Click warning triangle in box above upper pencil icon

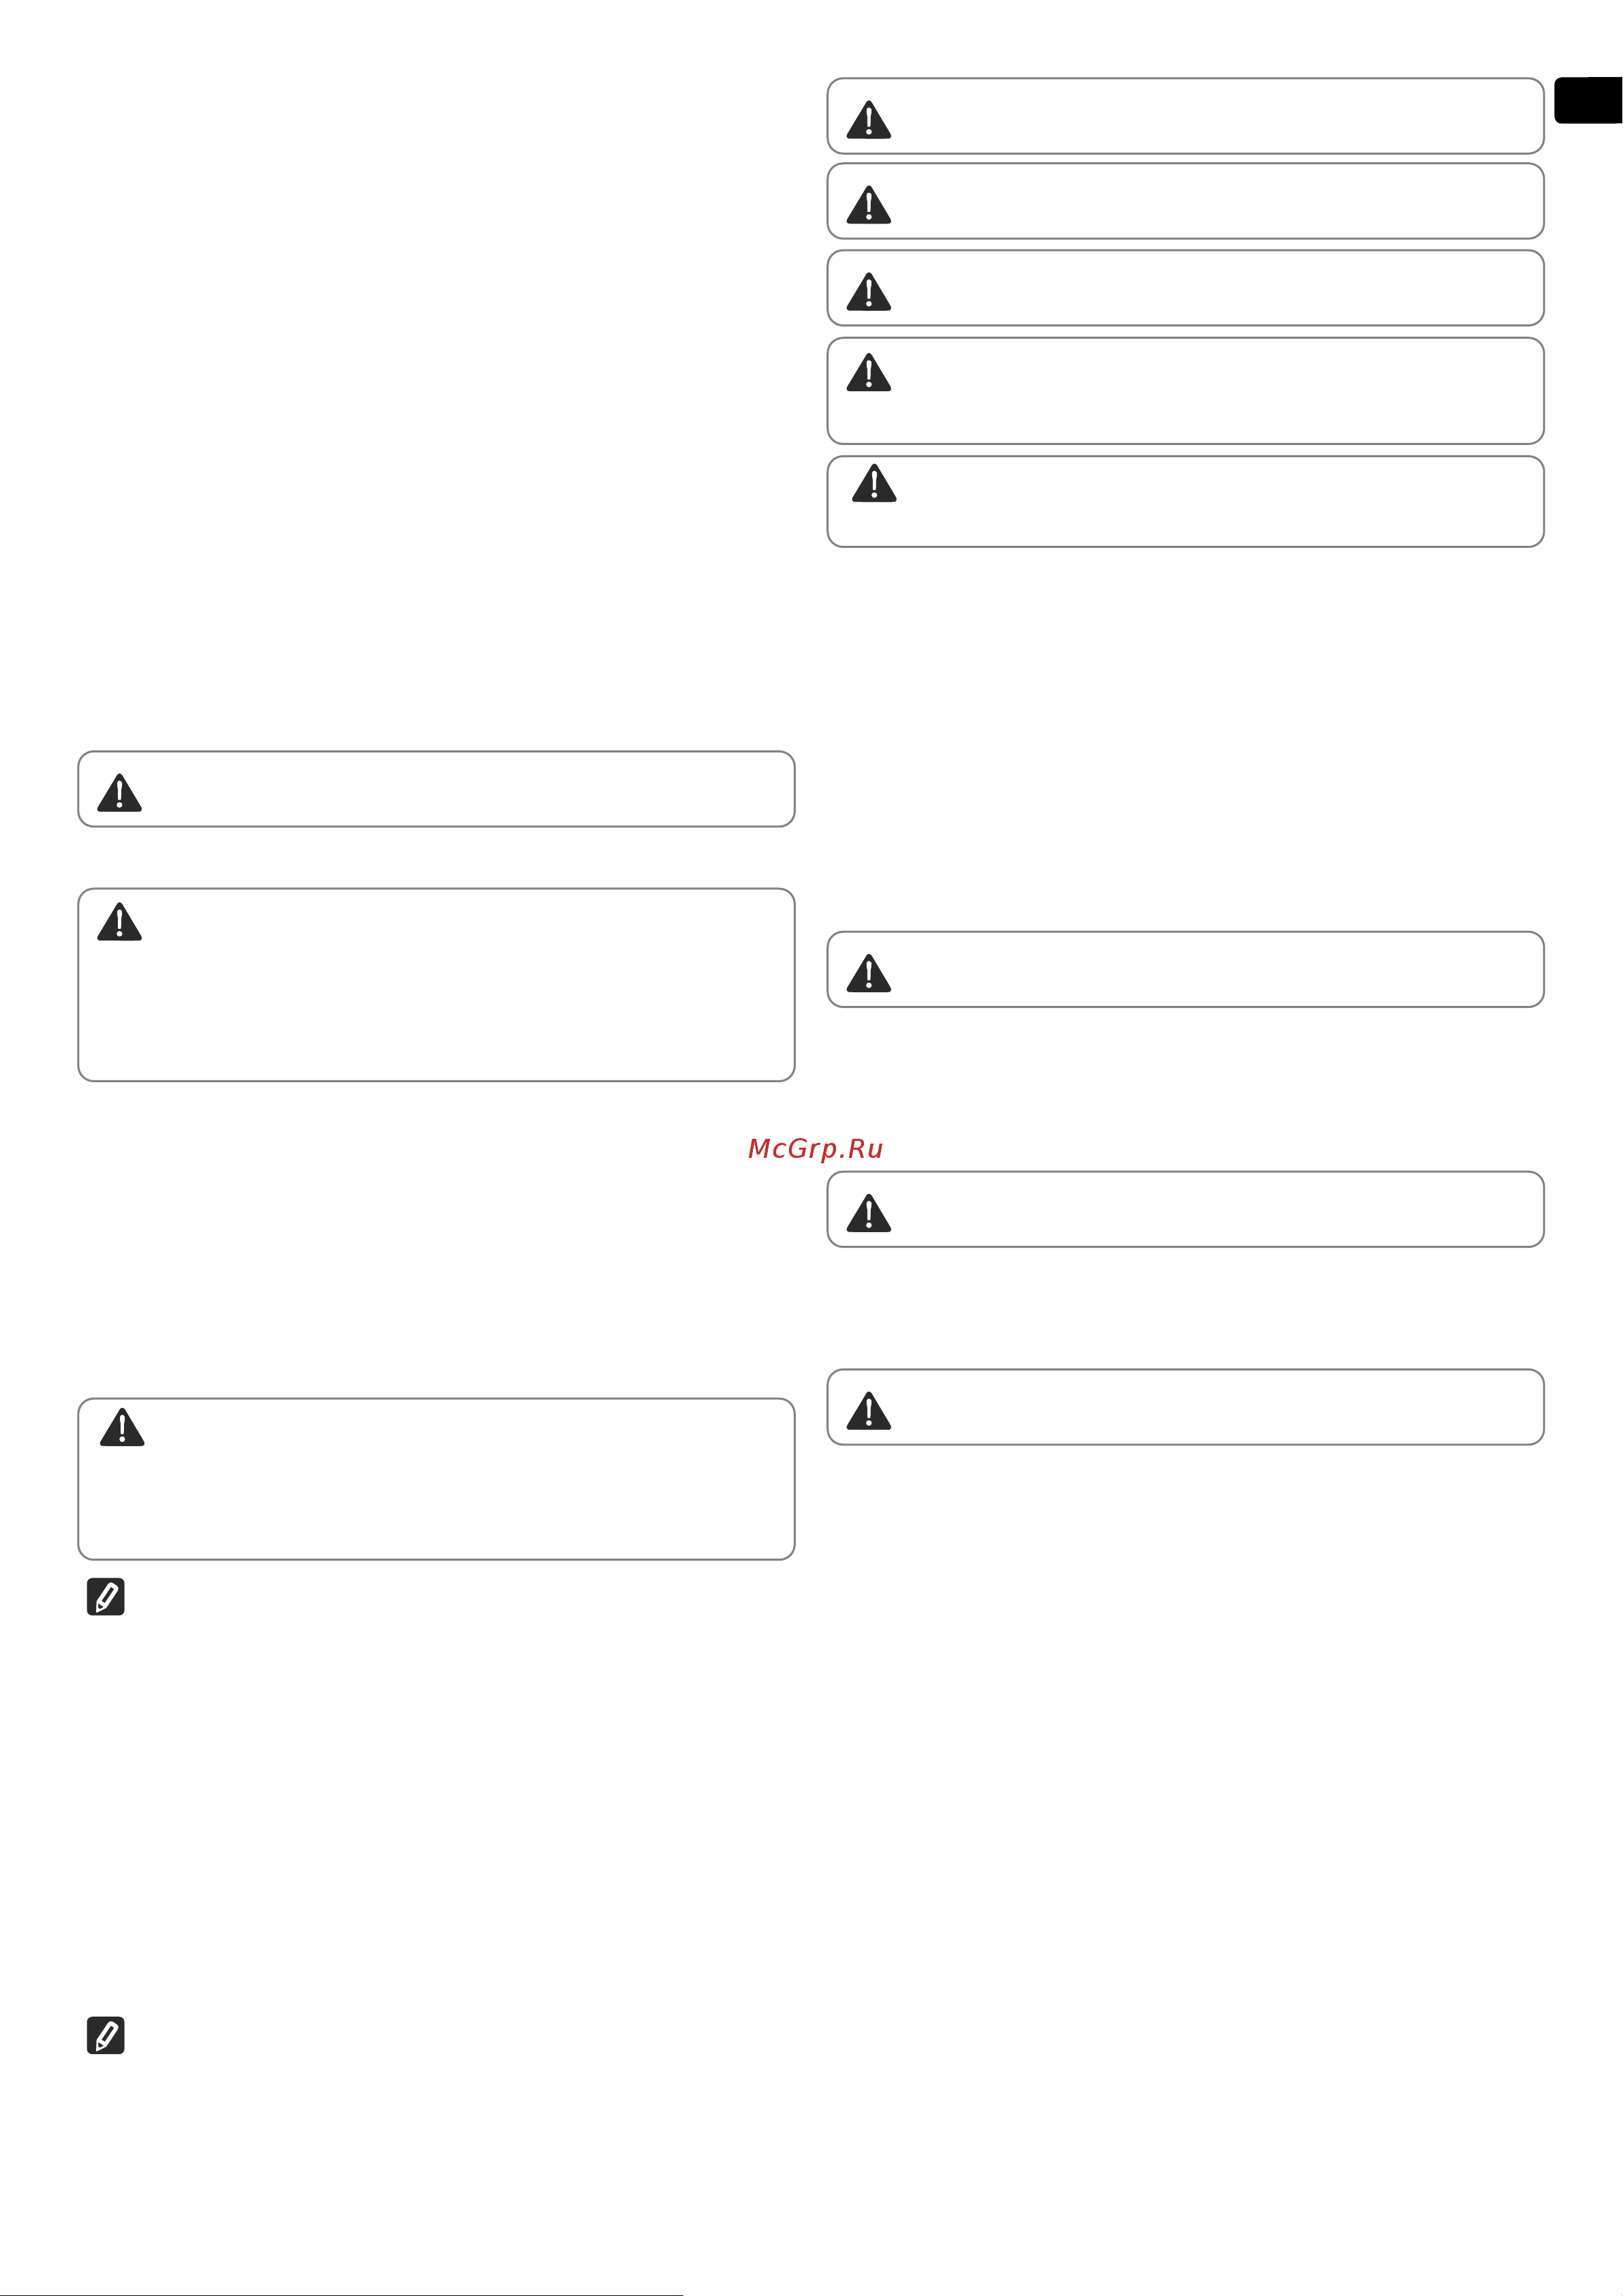tap(122, 1427)
